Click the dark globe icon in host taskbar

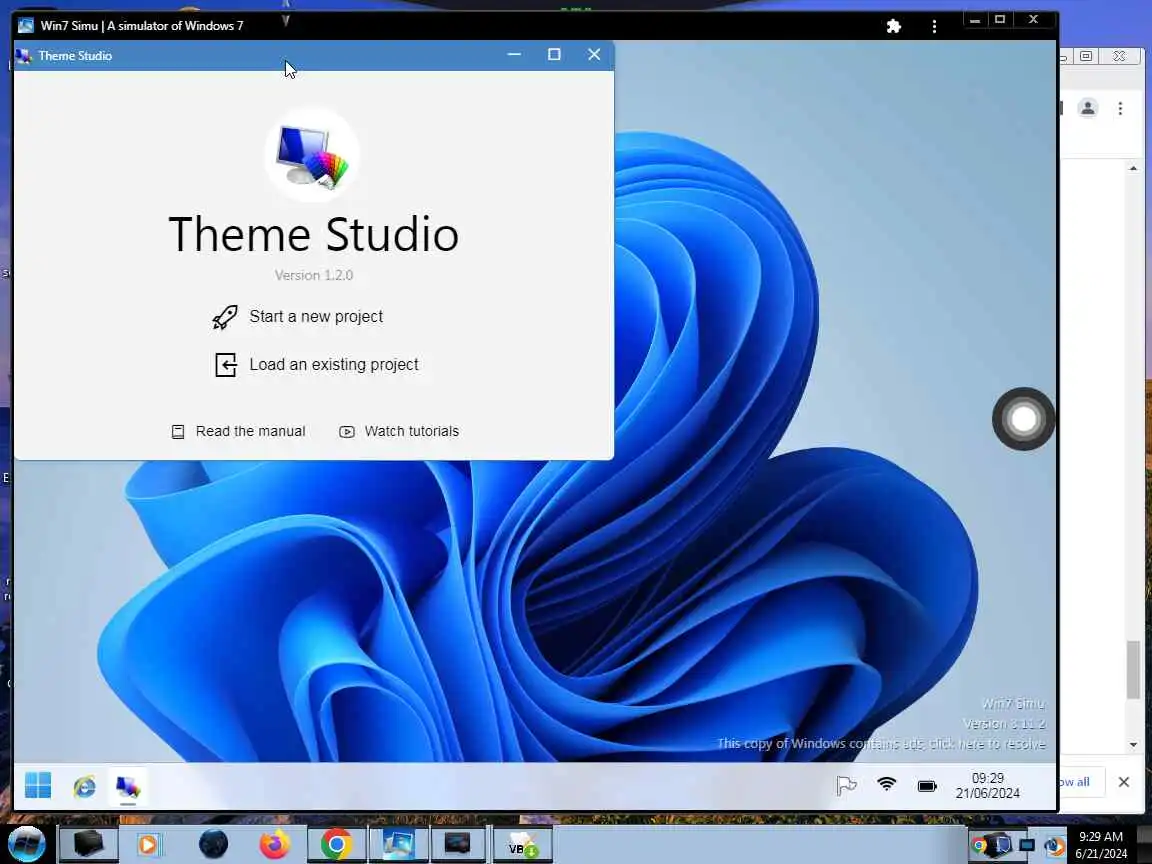[213, 844]
